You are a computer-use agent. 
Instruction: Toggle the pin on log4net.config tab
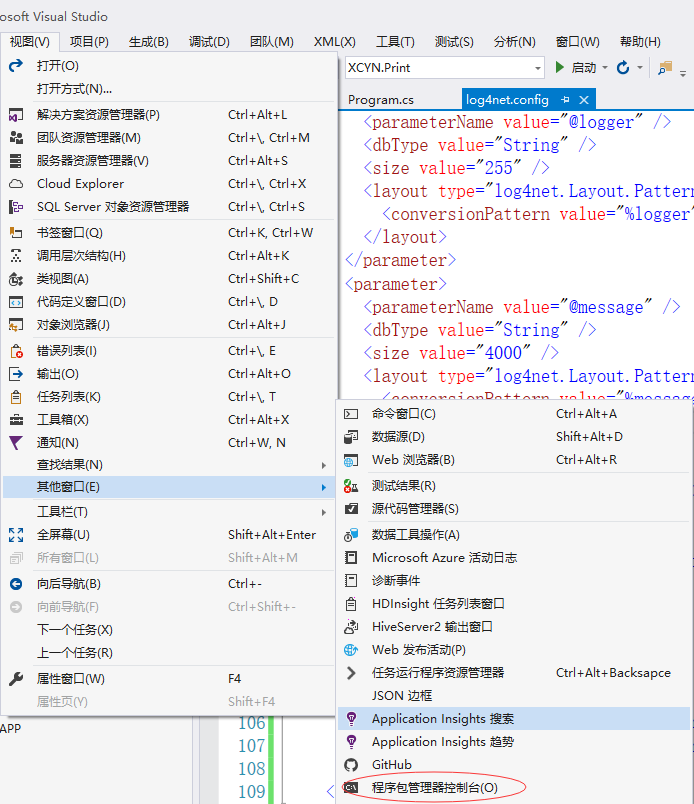565,99
